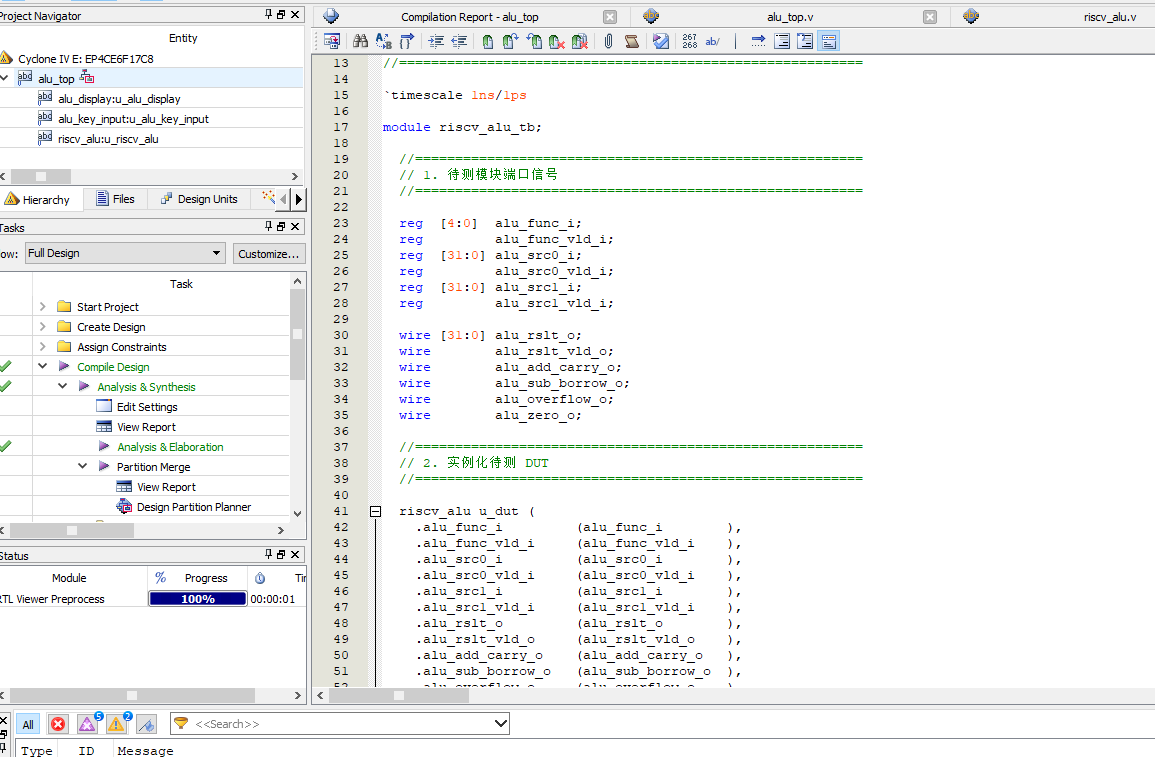The width and height of the screenshot is (1155, 757).
Task: Close the alu_top.v tab
Action: click(x=930, y=16)
